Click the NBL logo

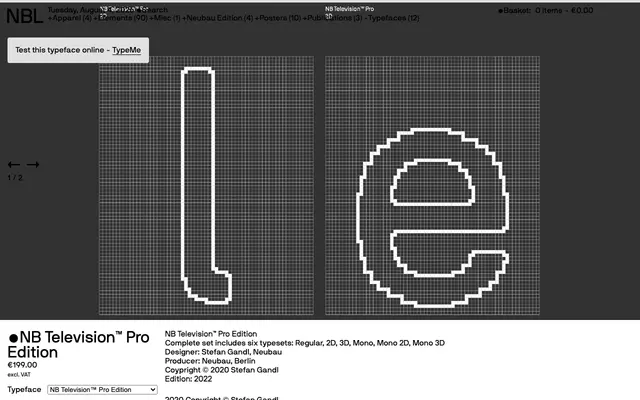click(24, 16)
